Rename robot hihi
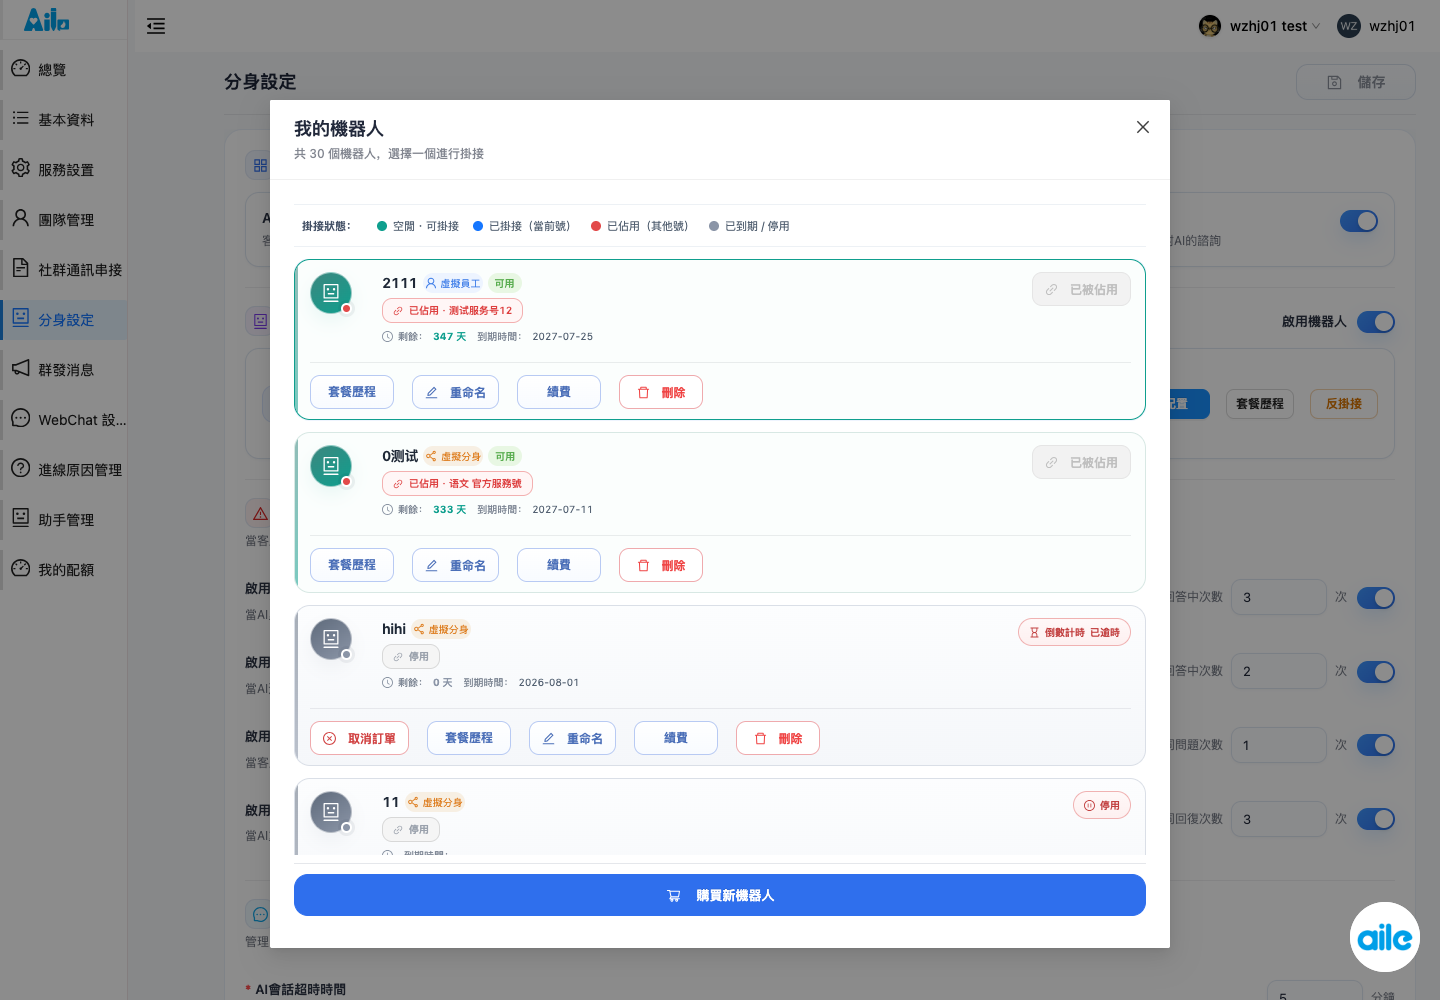The height and width of the screenshot is (1000, 1440). click(x=572, y=738)
